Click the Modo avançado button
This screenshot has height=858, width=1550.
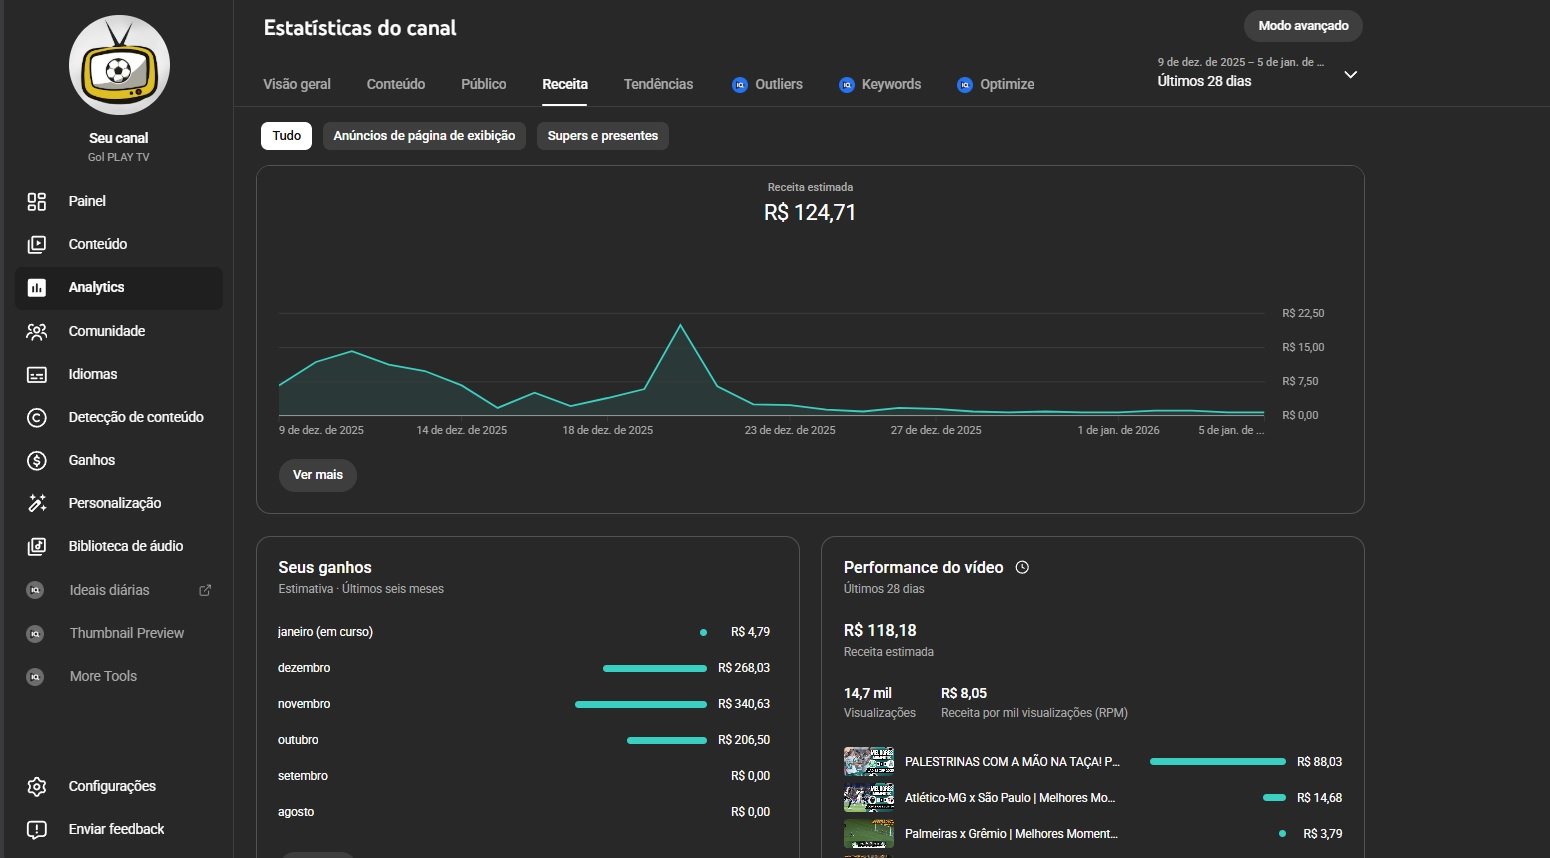[1302, 26]
